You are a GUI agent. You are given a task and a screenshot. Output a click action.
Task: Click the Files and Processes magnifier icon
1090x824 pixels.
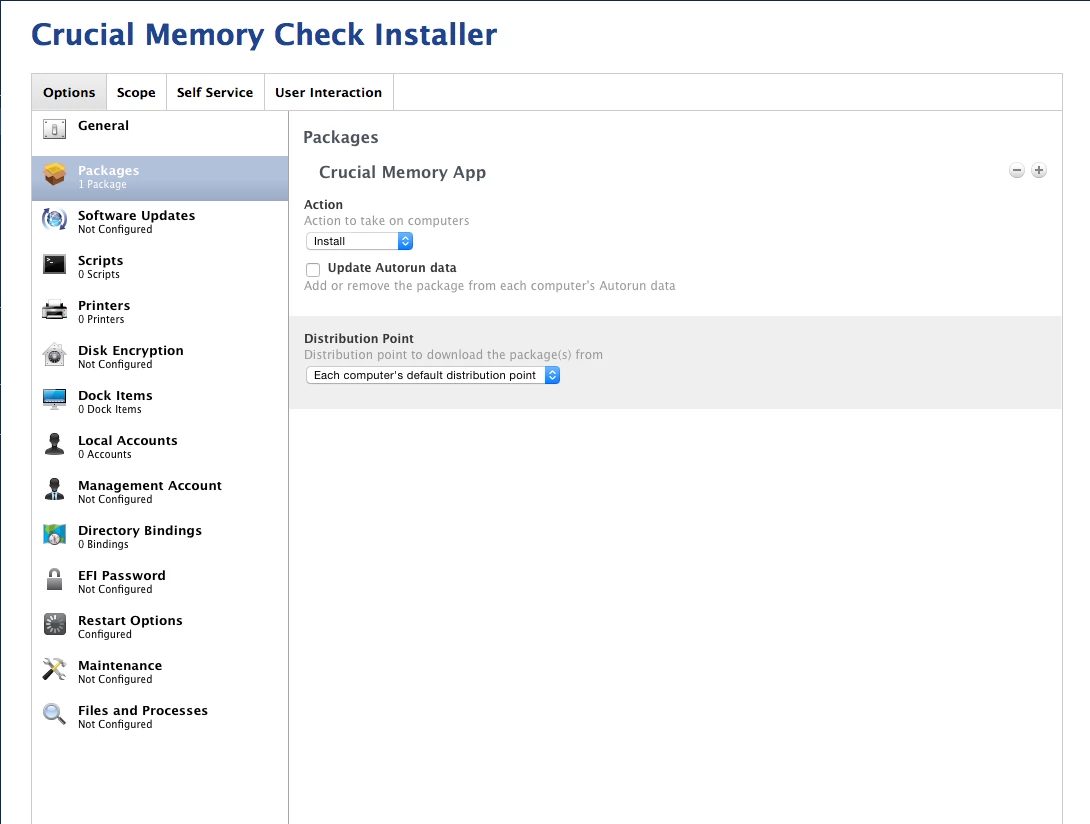(54, 714)
